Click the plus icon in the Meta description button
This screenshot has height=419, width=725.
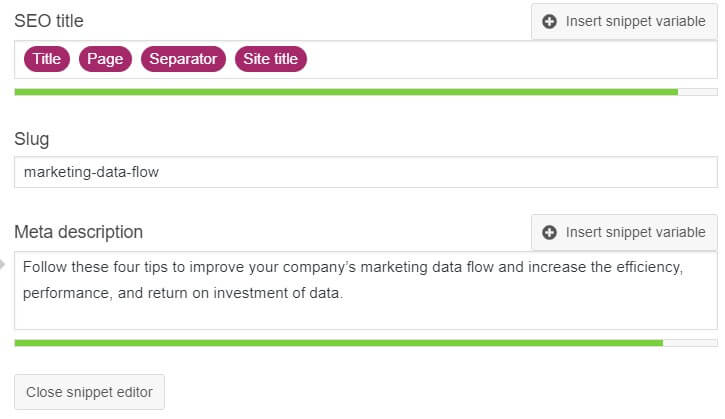point(549,232)
